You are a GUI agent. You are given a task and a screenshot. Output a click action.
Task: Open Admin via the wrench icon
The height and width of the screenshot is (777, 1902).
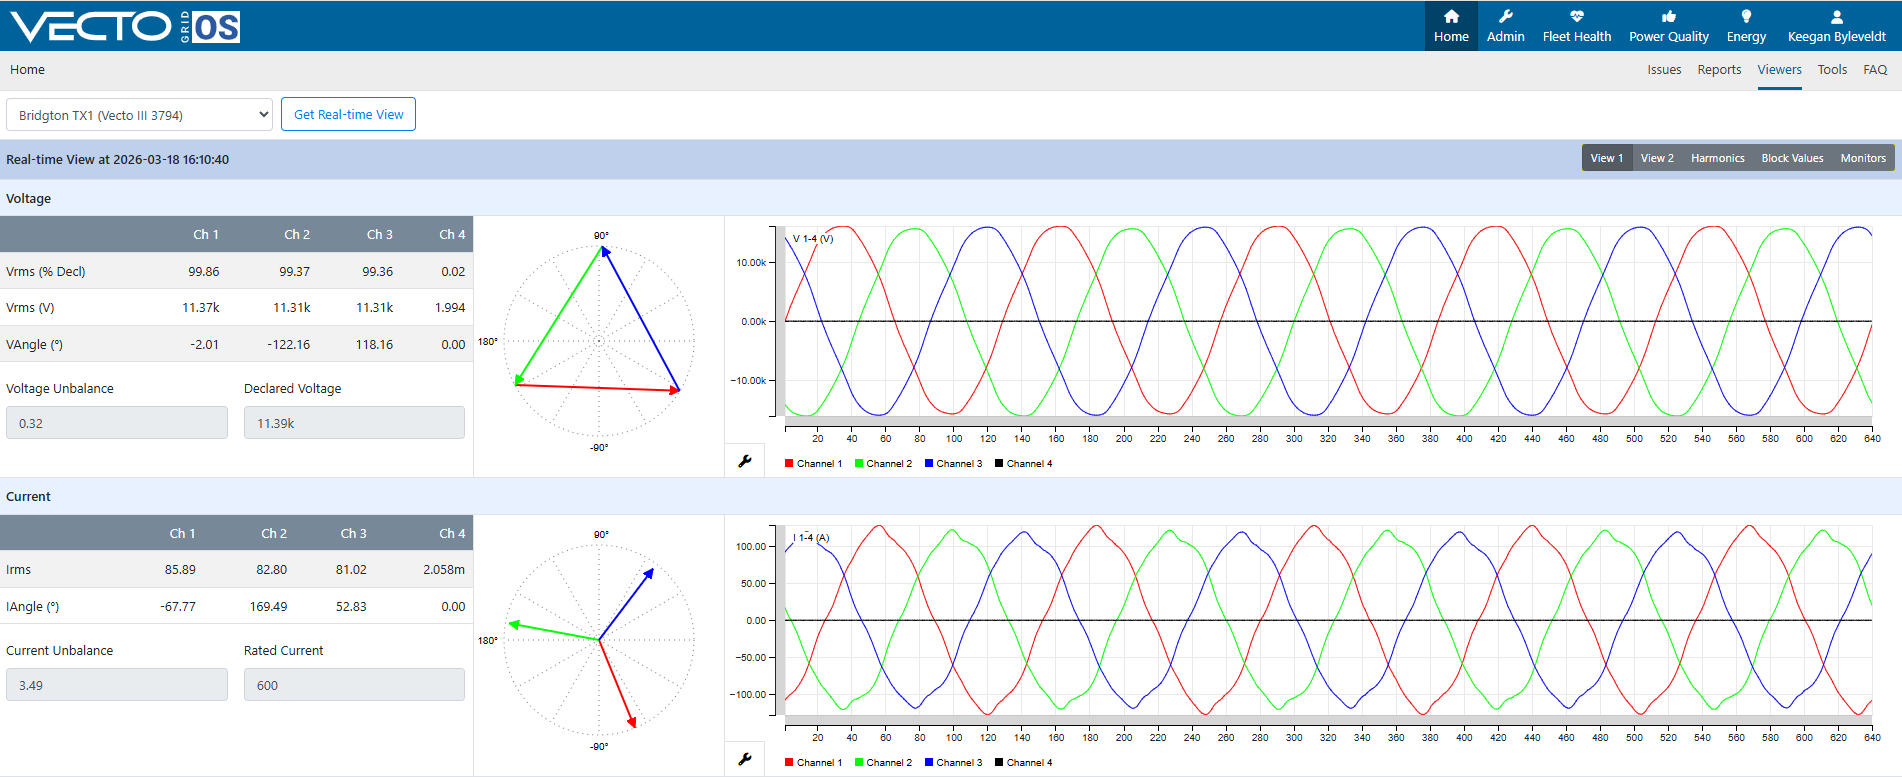(1505, 17)
